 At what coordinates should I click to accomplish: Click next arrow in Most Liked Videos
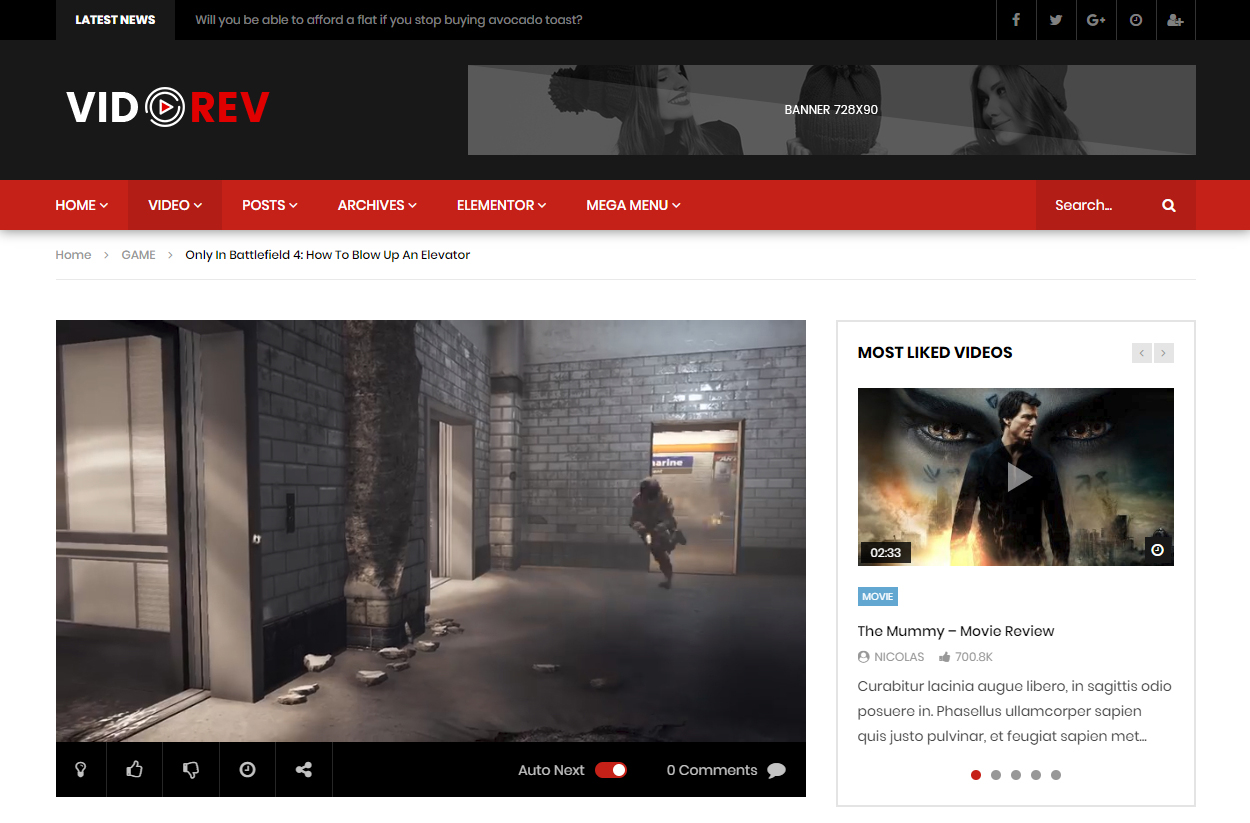point(1163,353)
